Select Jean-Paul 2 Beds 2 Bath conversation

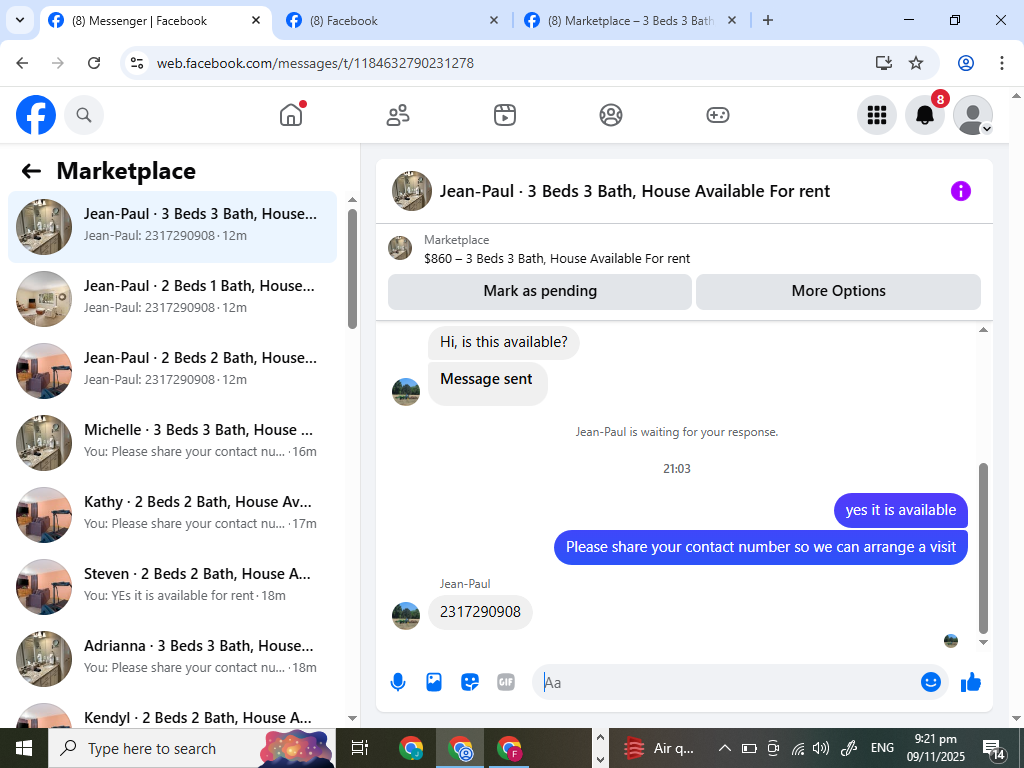(x=172, y=371)
